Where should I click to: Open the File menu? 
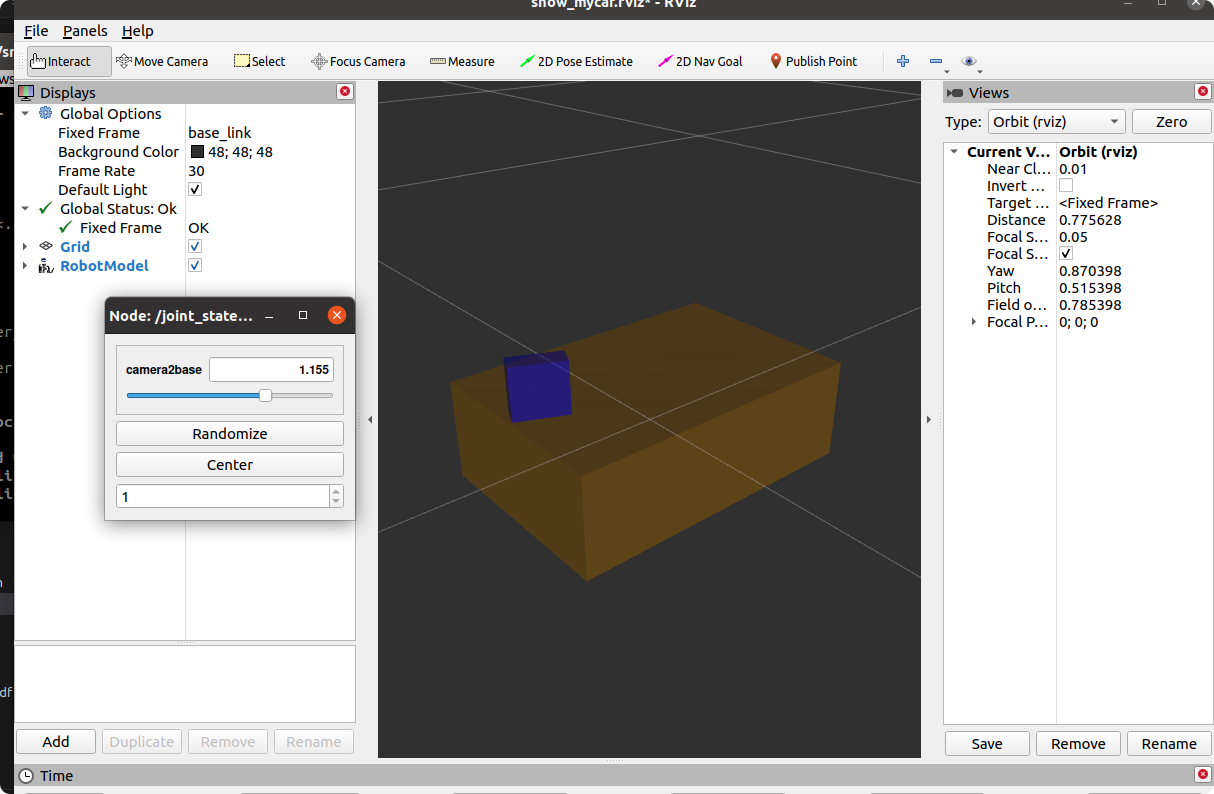point(36,31)
